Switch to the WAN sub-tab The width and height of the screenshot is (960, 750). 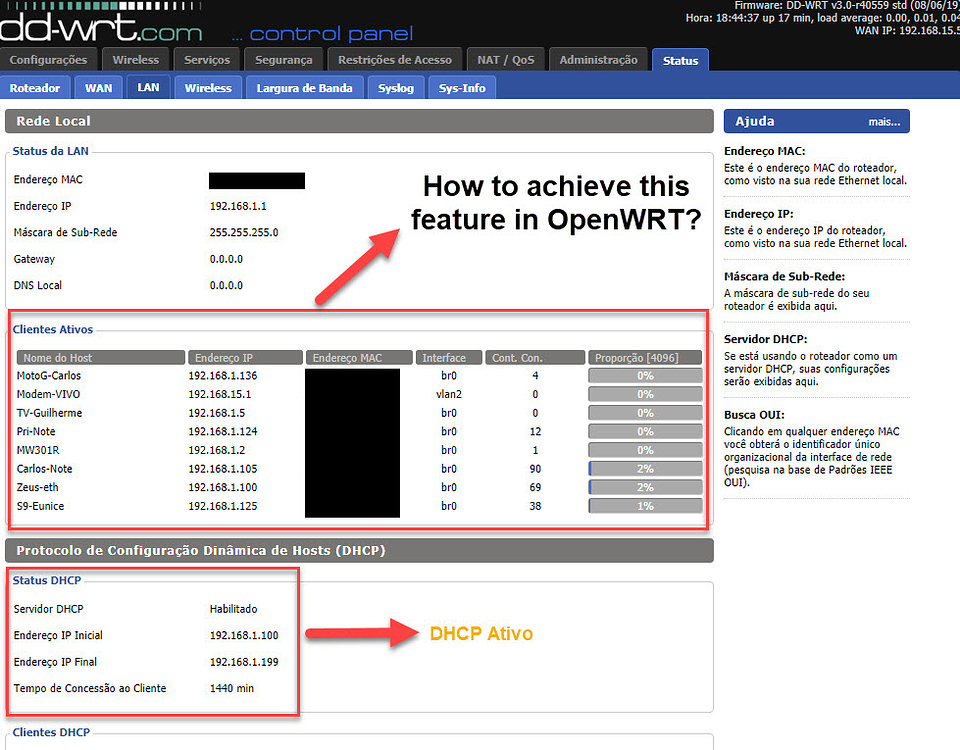(98, 88)
